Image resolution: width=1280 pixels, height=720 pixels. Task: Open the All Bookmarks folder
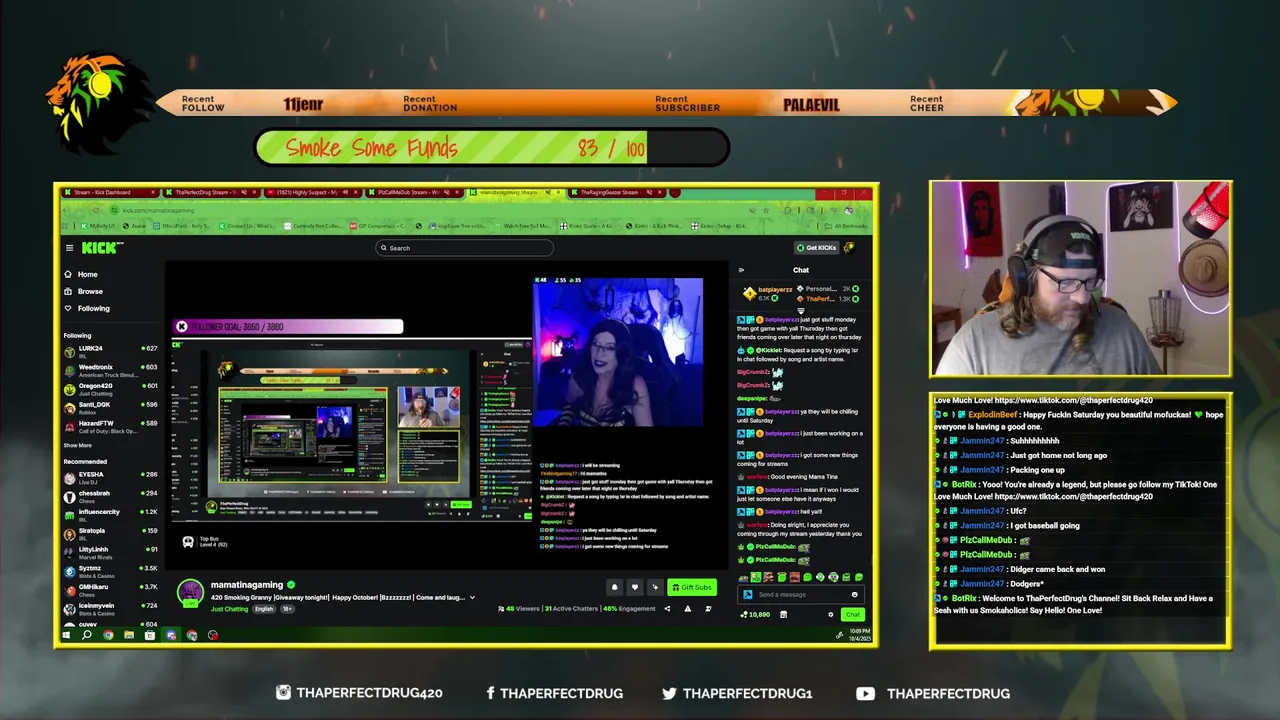point(845,226)
